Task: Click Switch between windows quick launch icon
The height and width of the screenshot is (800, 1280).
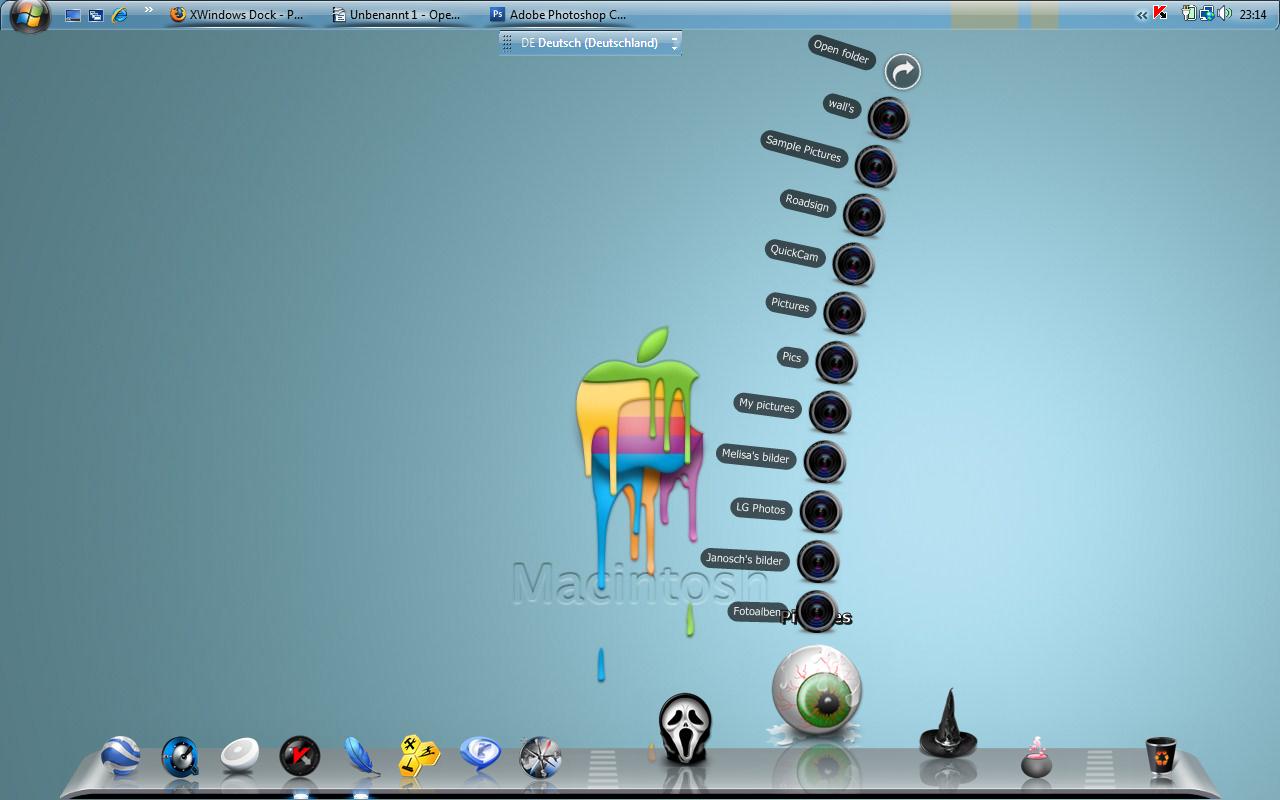Action: 96,15
